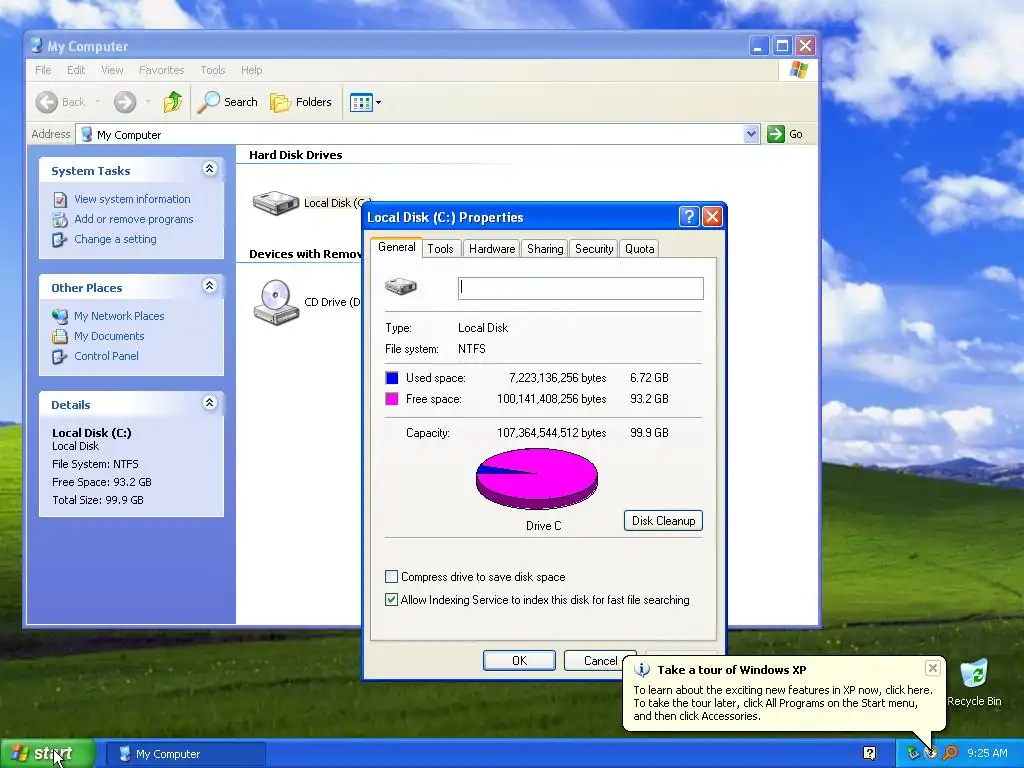Select the General tab
Image resolution: width=1024 pixels, height=768 pixels.
pos(396,247)
